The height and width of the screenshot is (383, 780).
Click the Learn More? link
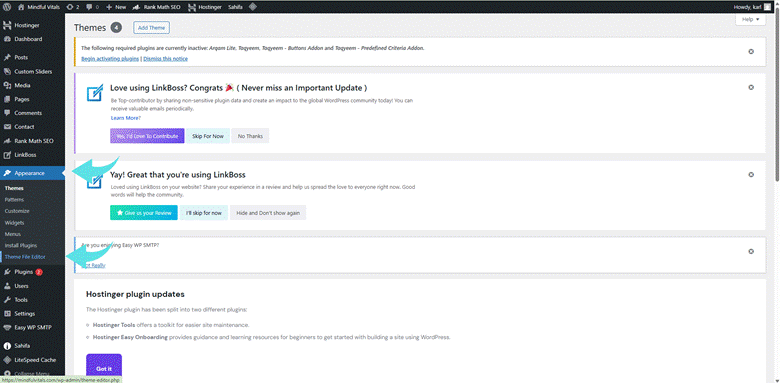[x=125, y=118]
